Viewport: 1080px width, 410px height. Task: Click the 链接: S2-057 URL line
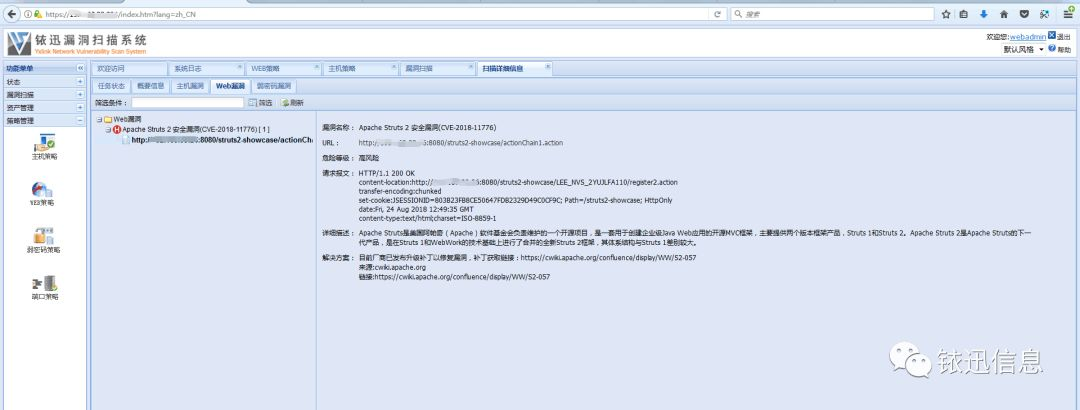[x=454, y=276]
